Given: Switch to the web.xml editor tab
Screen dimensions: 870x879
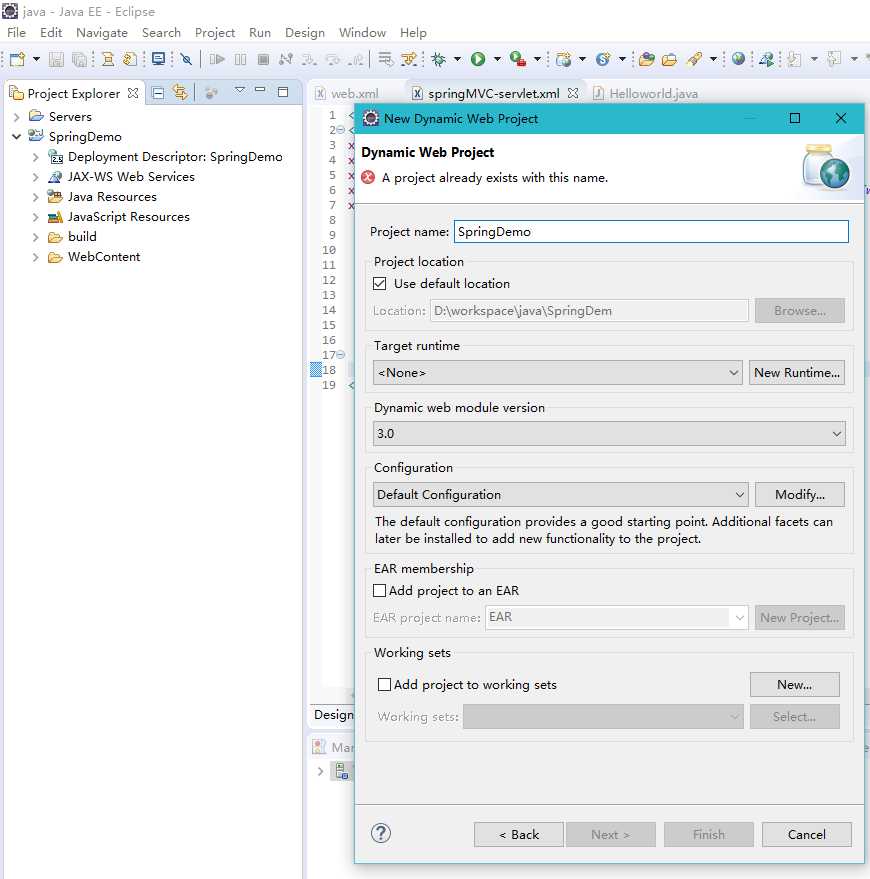Looking at the screenshot, I should 347,94.
